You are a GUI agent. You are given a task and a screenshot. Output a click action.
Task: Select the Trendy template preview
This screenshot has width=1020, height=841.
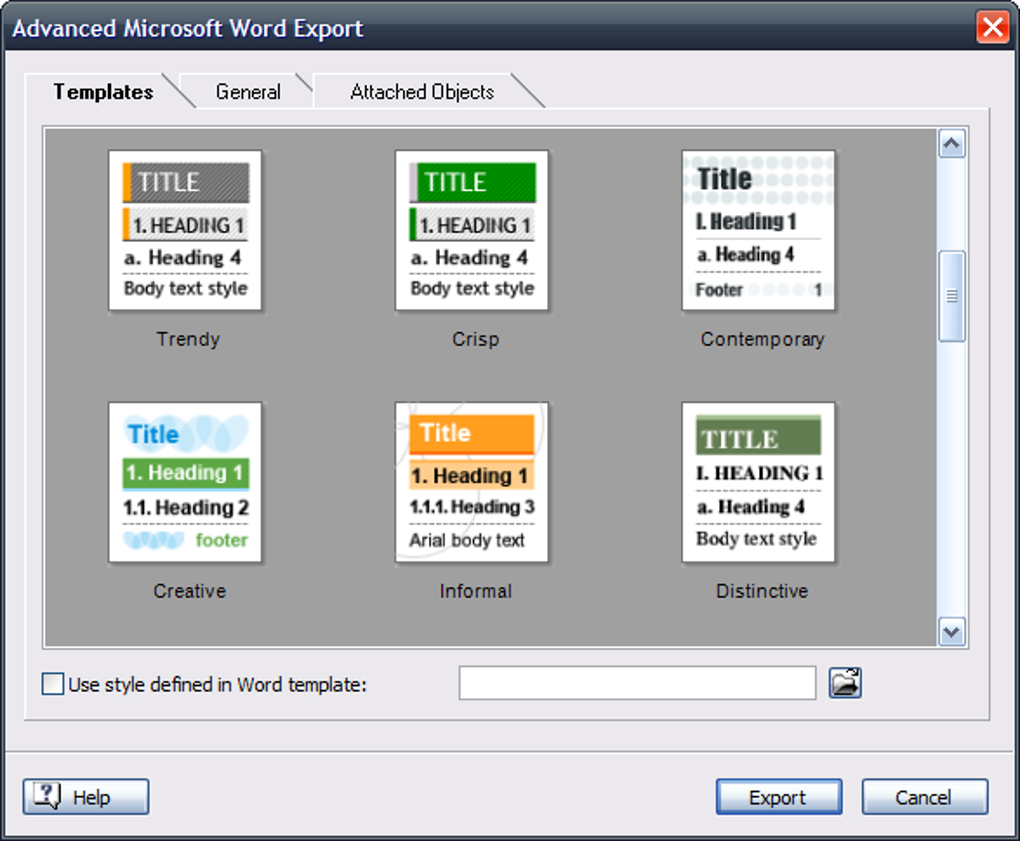(x=185, y=230)
